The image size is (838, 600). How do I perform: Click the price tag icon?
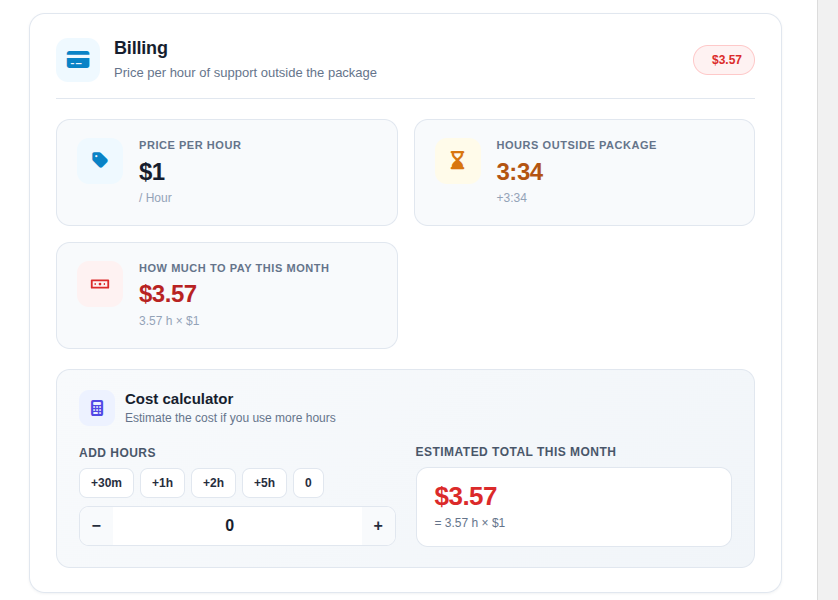coord(100,160)
